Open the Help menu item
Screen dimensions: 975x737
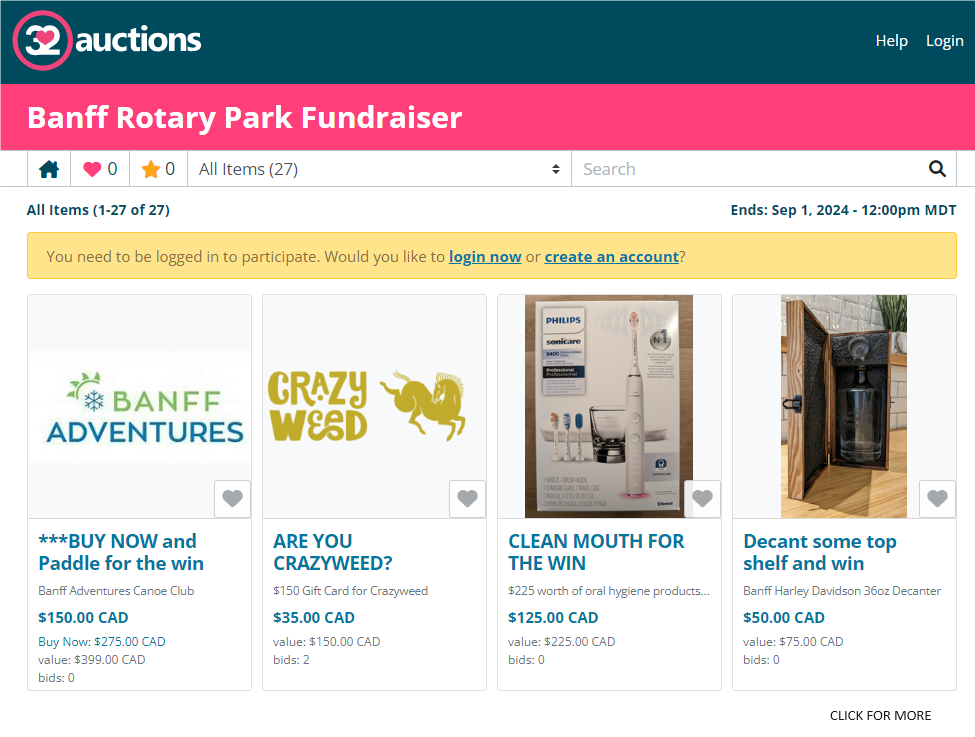891,41
